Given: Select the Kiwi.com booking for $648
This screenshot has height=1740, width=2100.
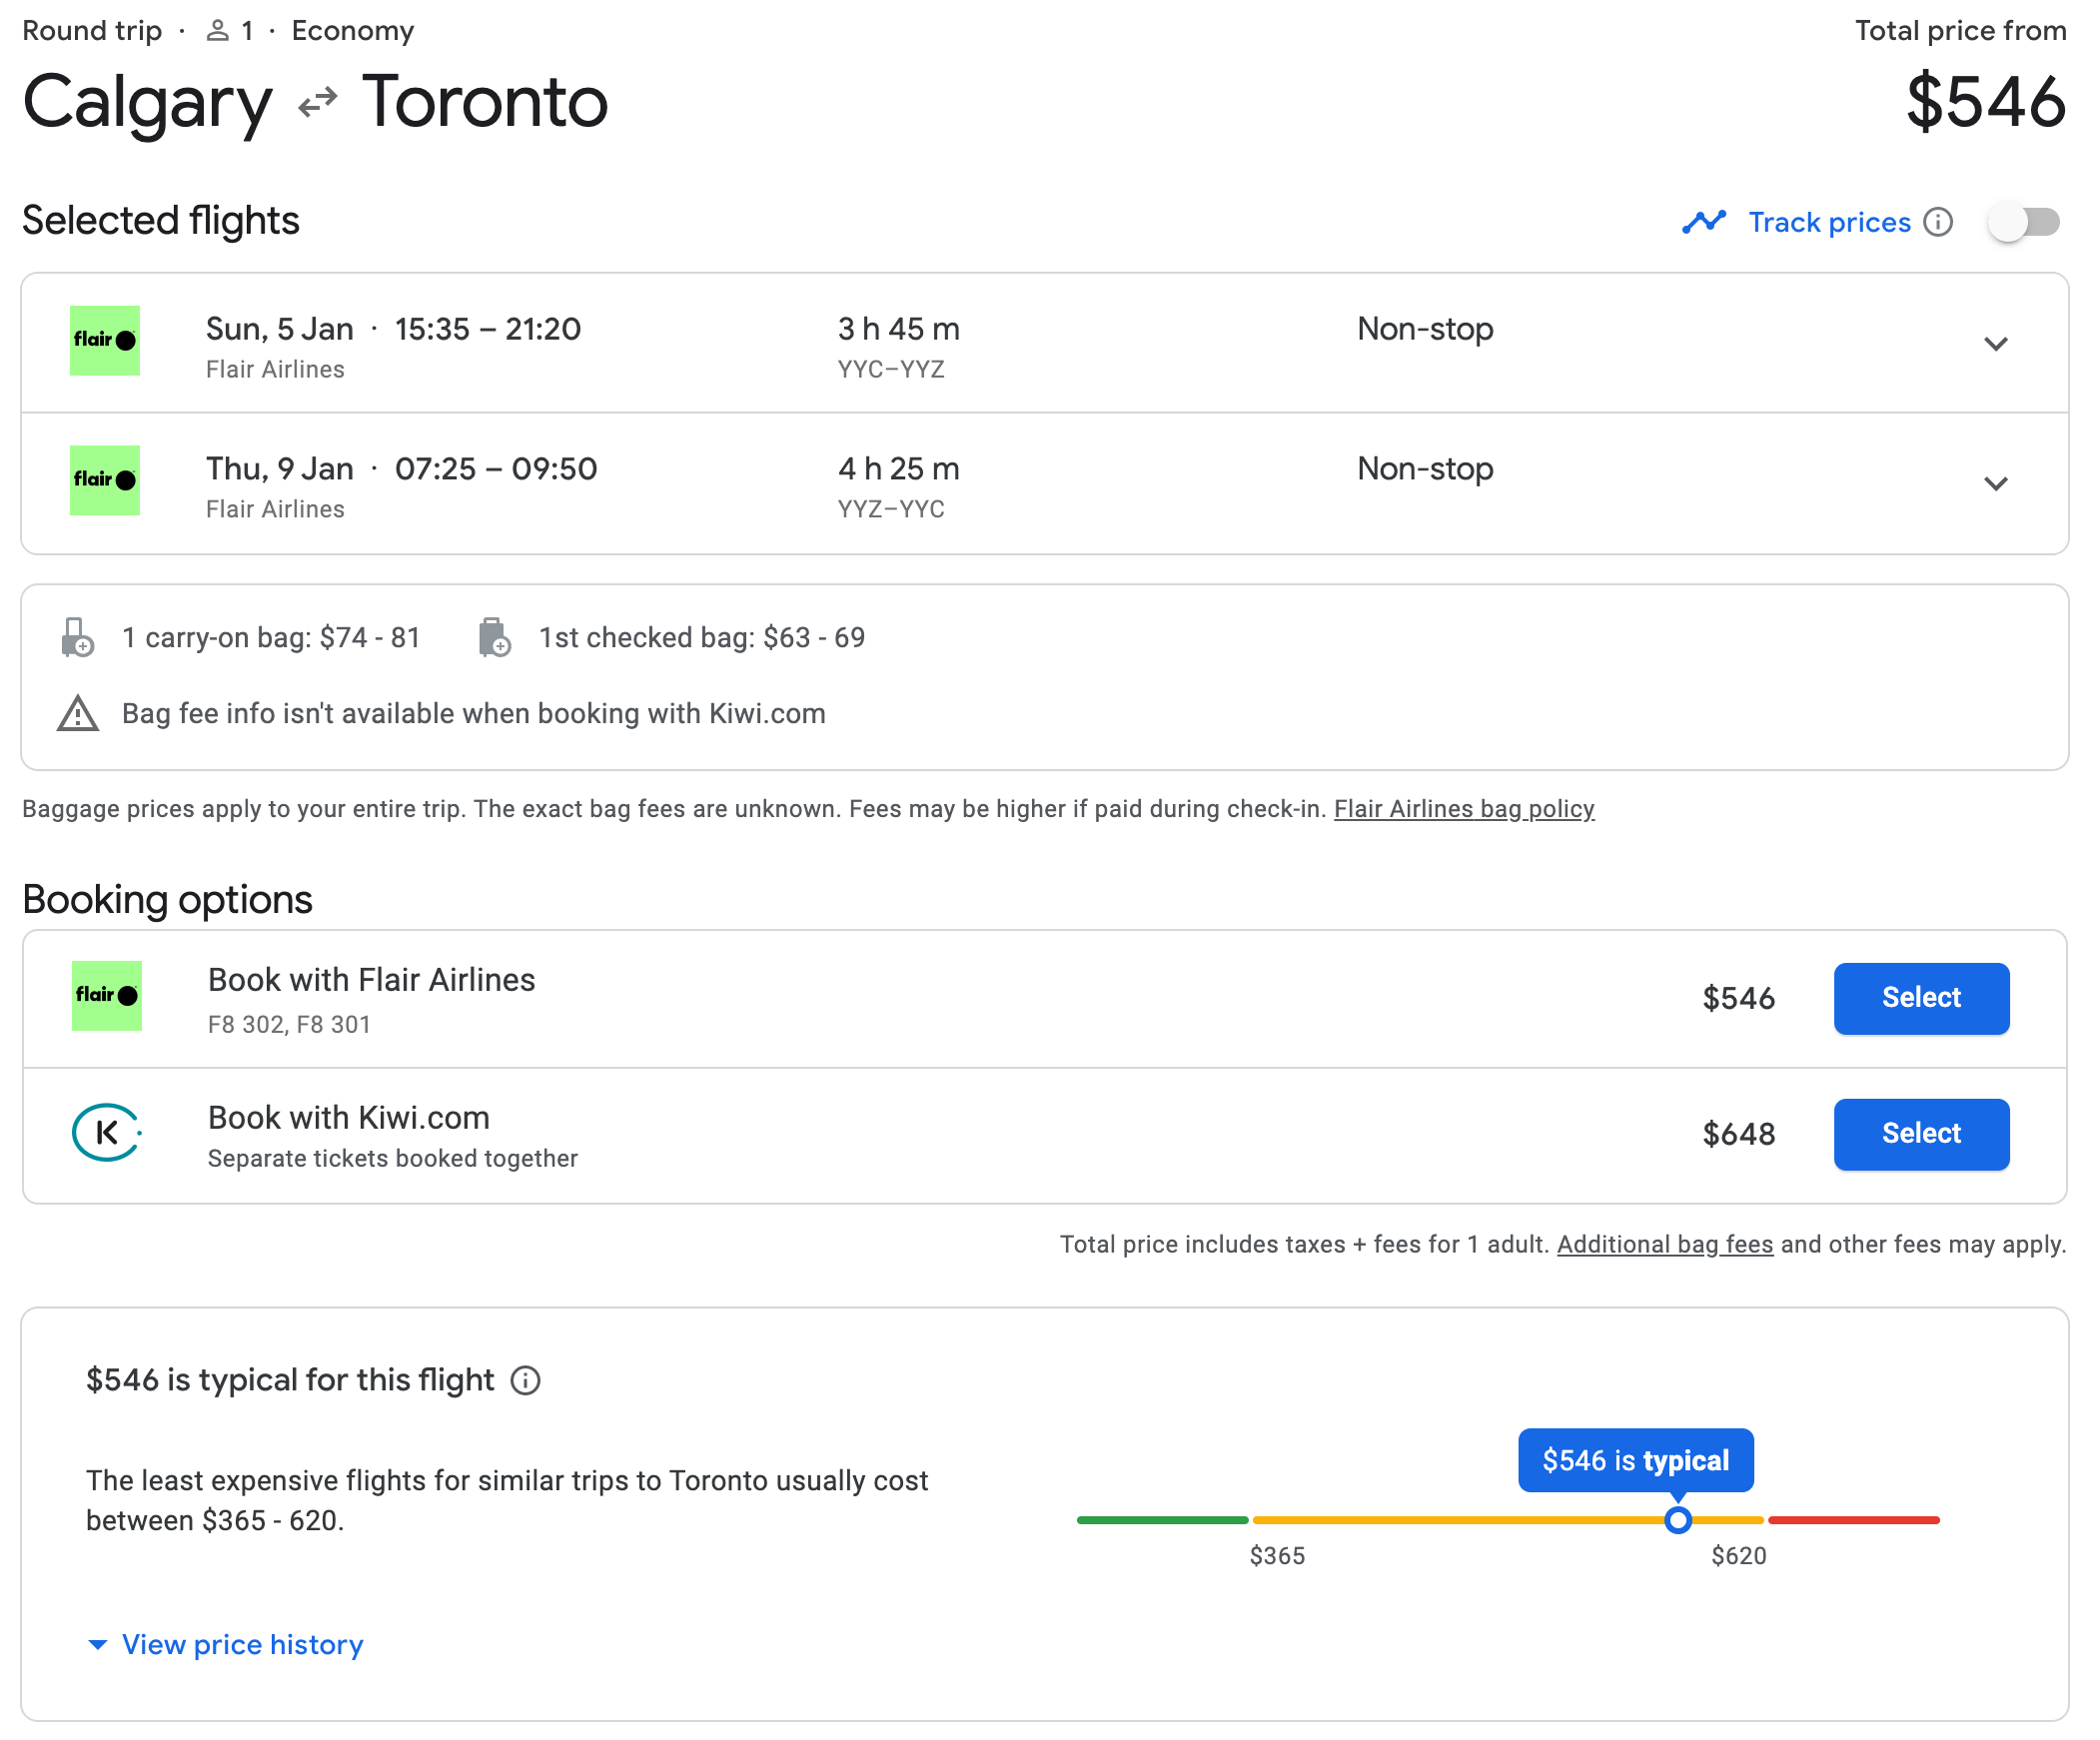Looking at the screenshot, I should (1921, 1134).
